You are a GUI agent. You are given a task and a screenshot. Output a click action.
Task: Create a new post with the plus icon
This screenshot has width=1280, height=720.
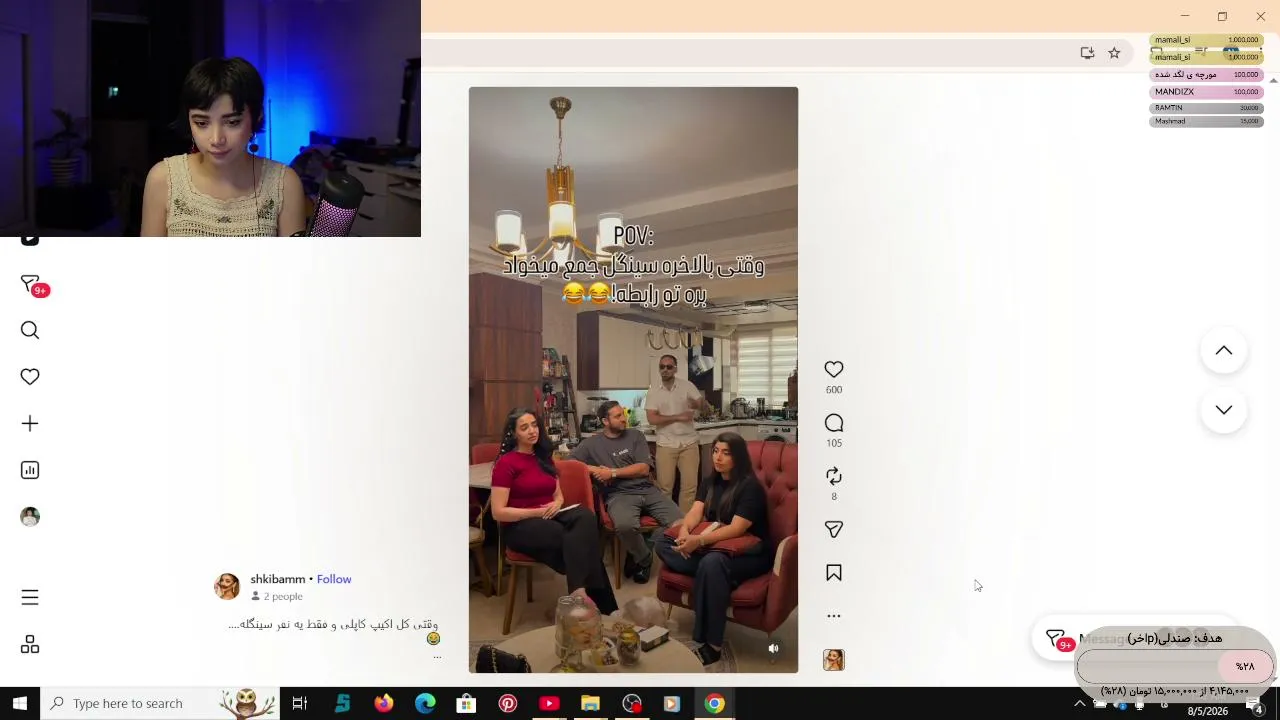(30, 424)
